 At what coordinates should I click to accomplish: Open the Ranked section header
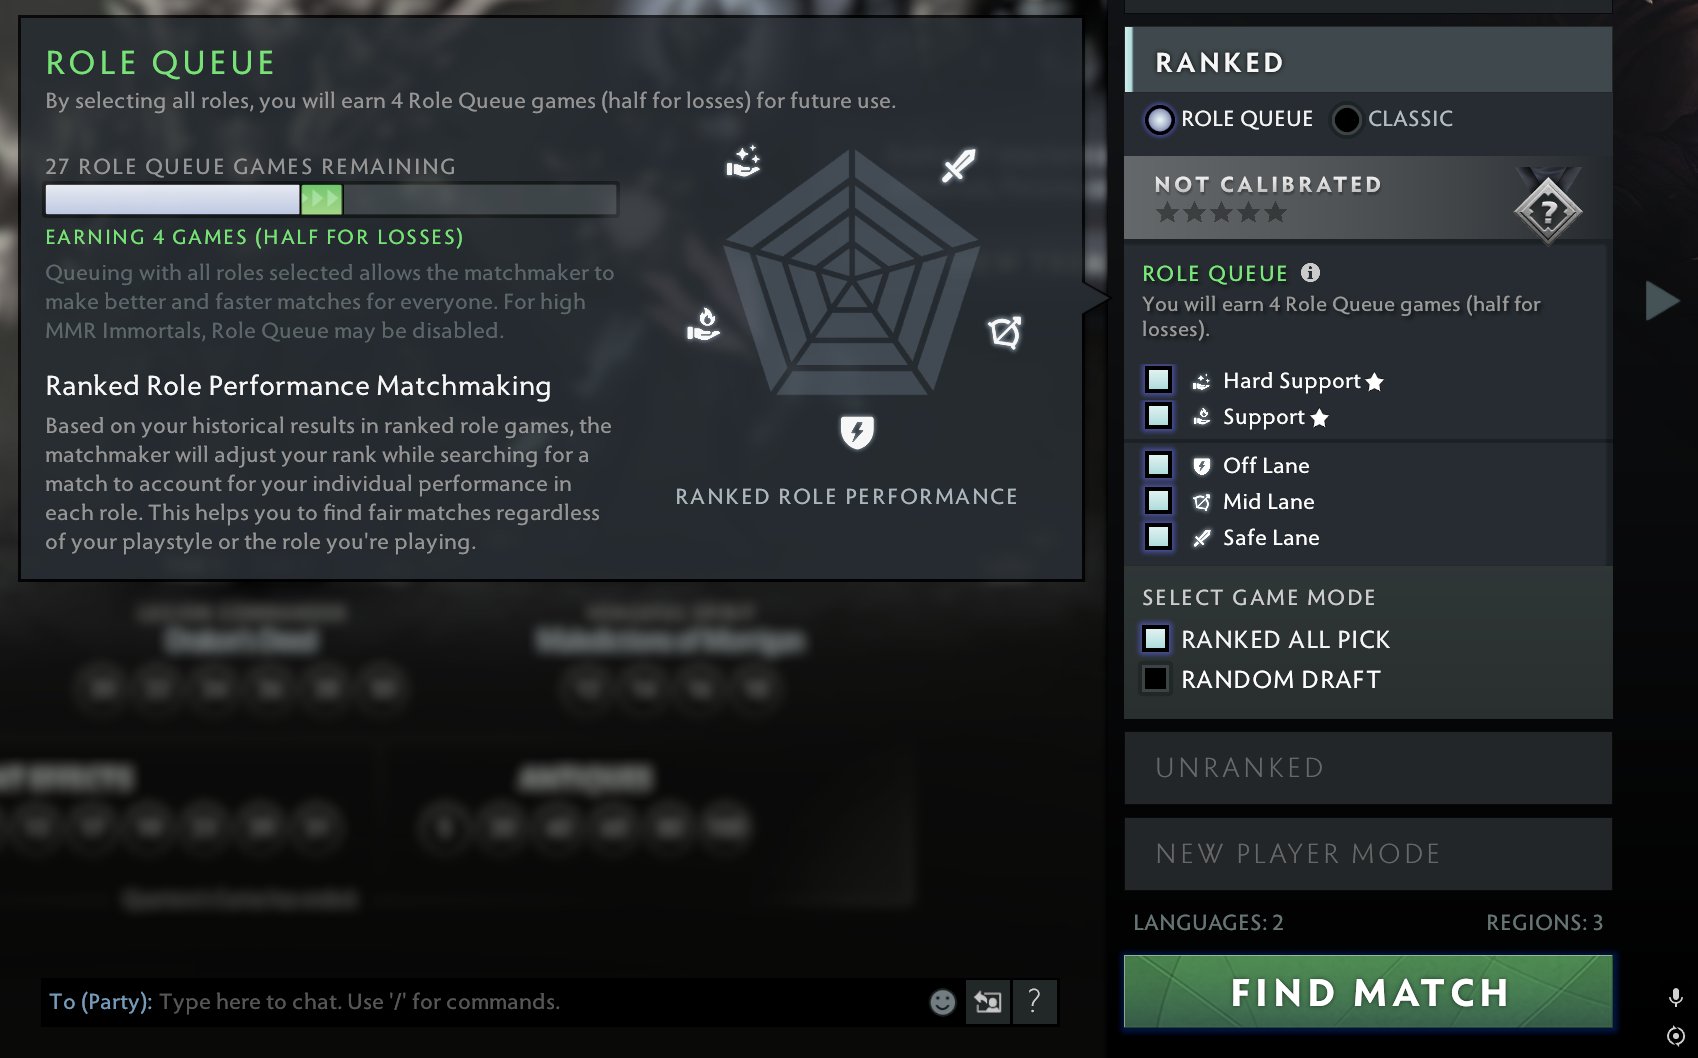[1368, 61]
